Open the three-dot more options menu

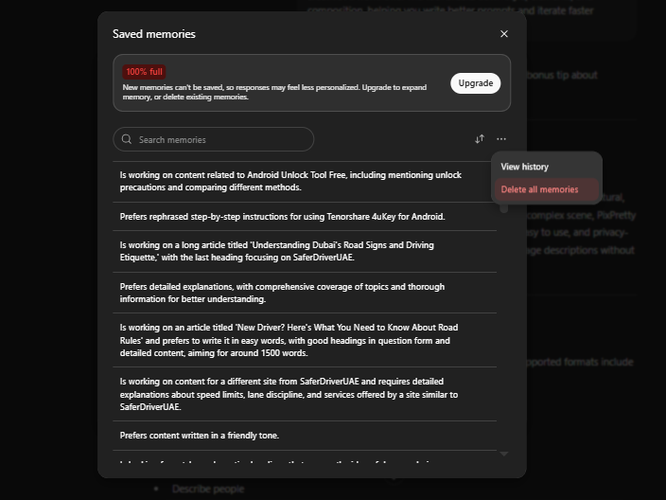[501, 139]
